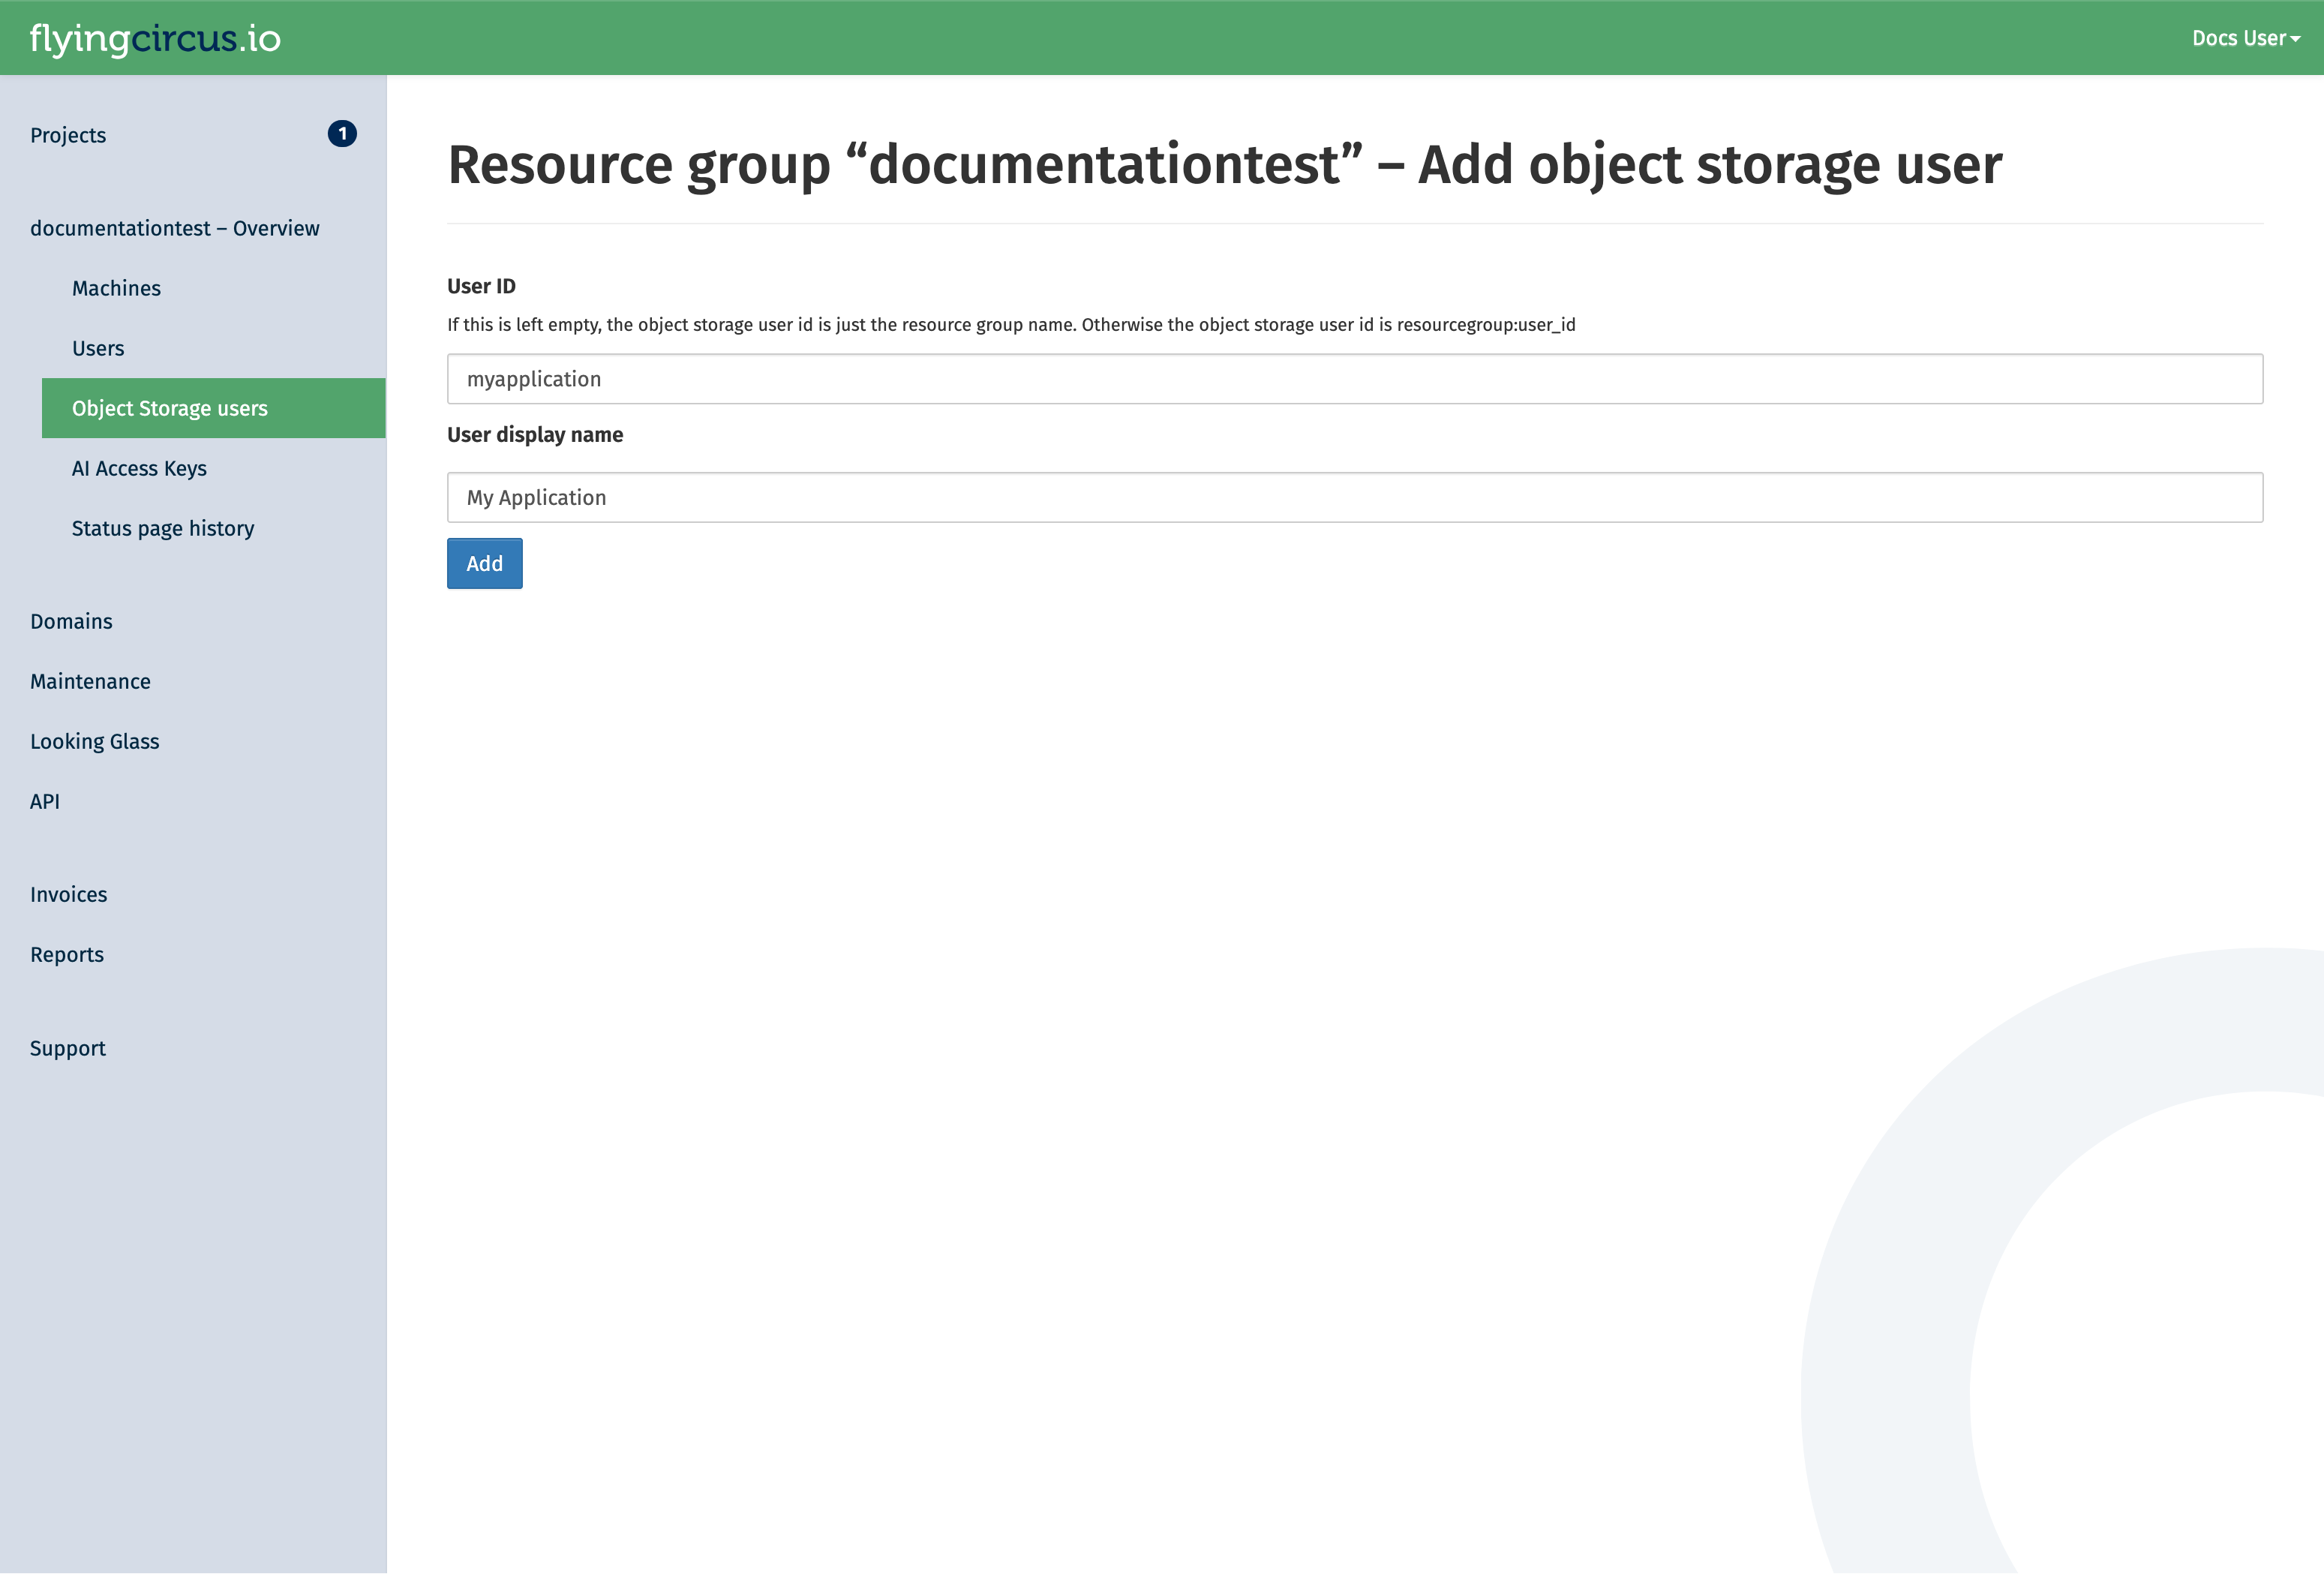Click the flyingcircus.io logo

tap(155, 38)
